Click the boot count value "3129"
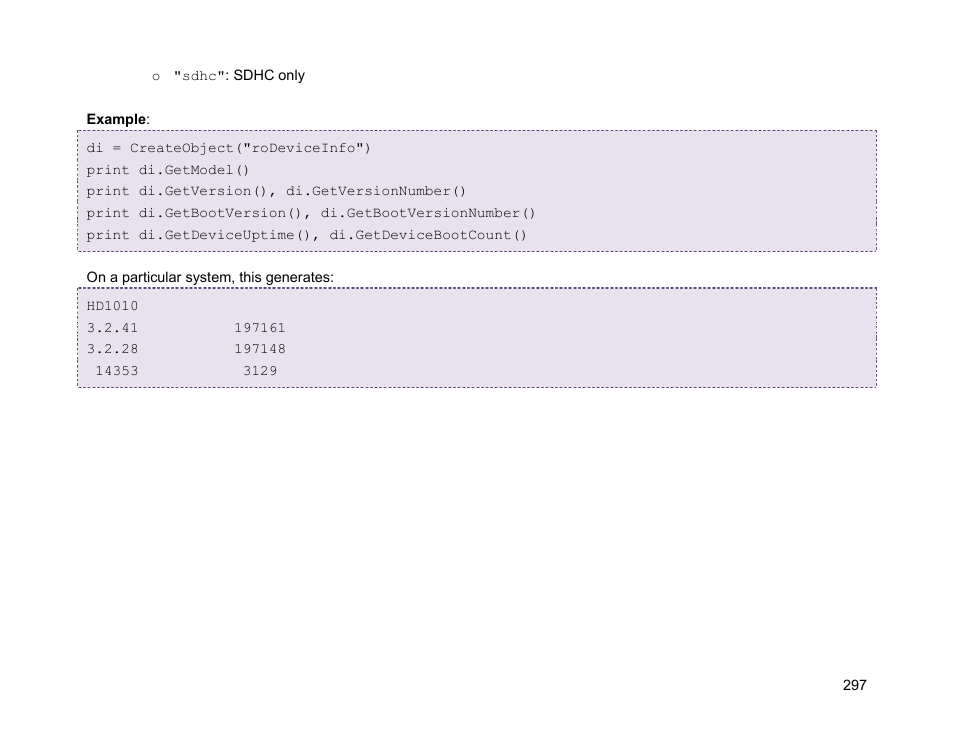 pyautogui.click(x=260, y=371)
